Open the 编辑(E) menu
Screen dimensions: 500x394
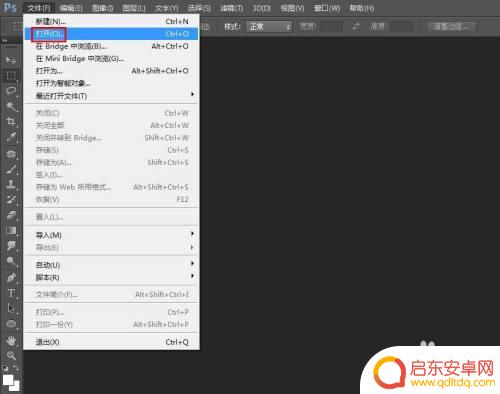[71, 8]
